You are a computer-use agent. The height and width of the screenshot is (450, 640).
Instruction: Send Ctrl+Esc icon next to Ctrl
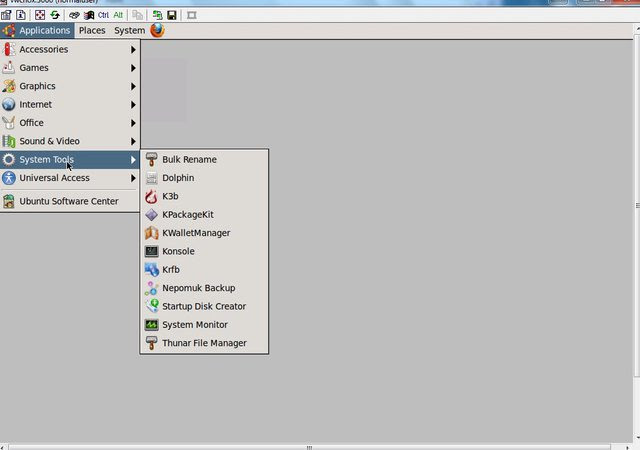point(89,15)
